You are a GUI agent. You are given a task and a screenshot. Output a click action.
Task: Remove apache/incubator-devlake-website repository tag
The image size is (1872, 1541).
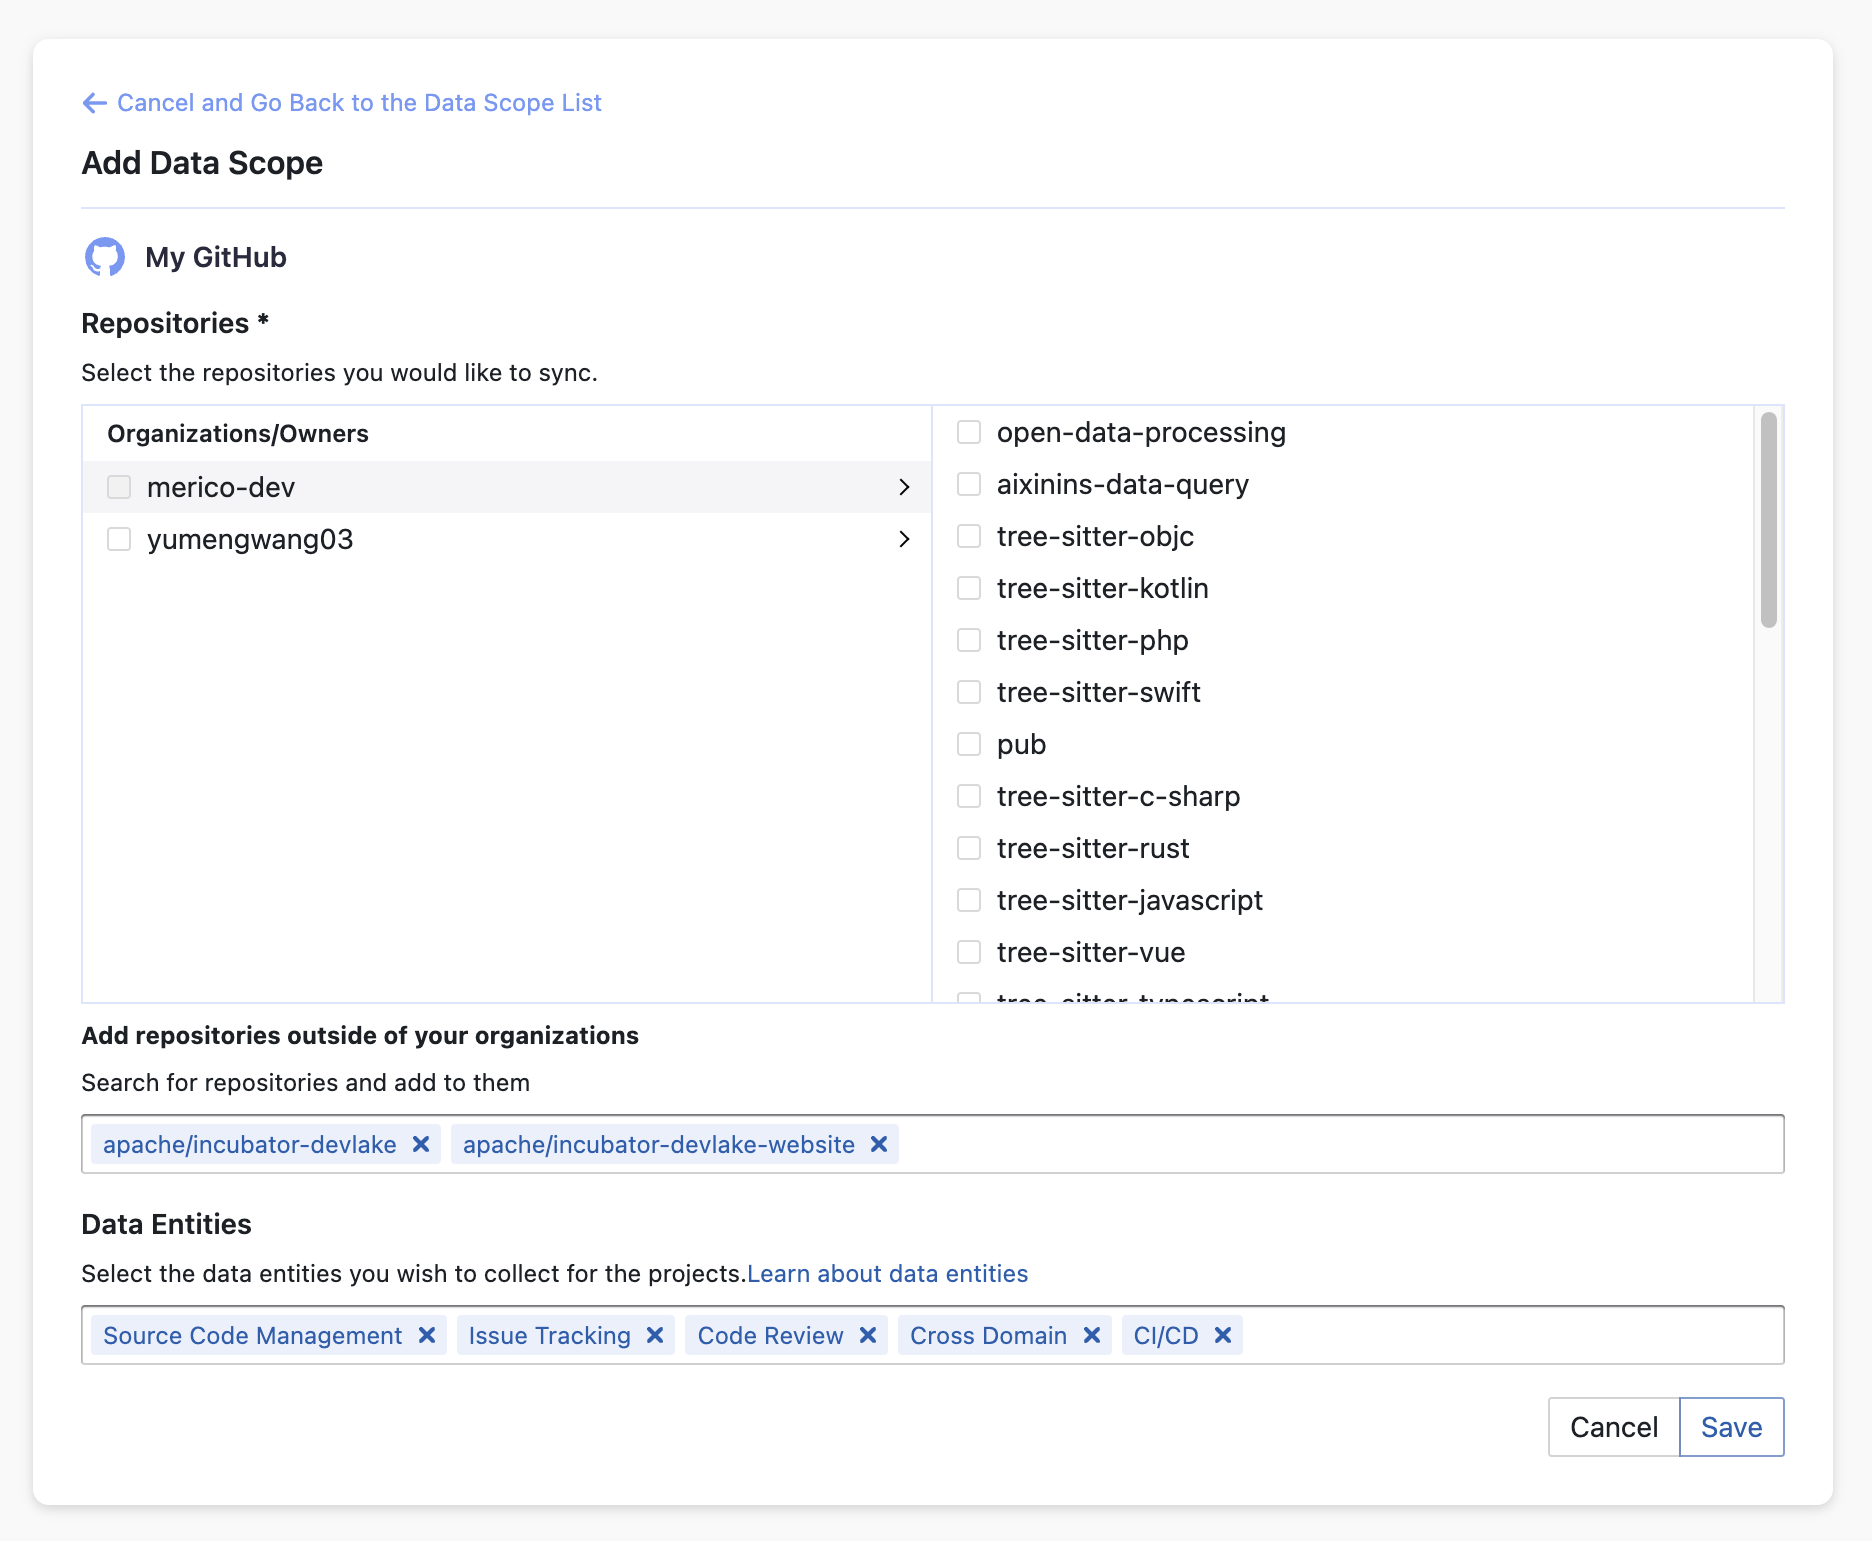879,1144
